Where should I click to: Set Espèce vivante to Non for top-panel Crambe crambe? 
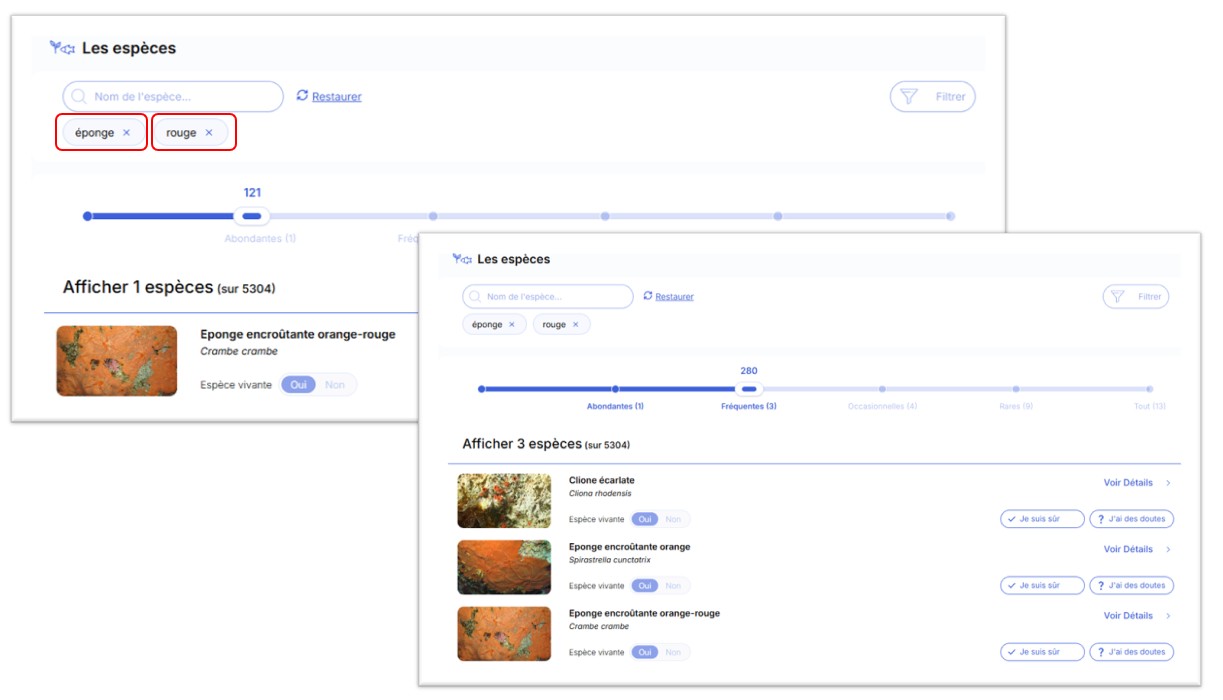coord(335,385)
